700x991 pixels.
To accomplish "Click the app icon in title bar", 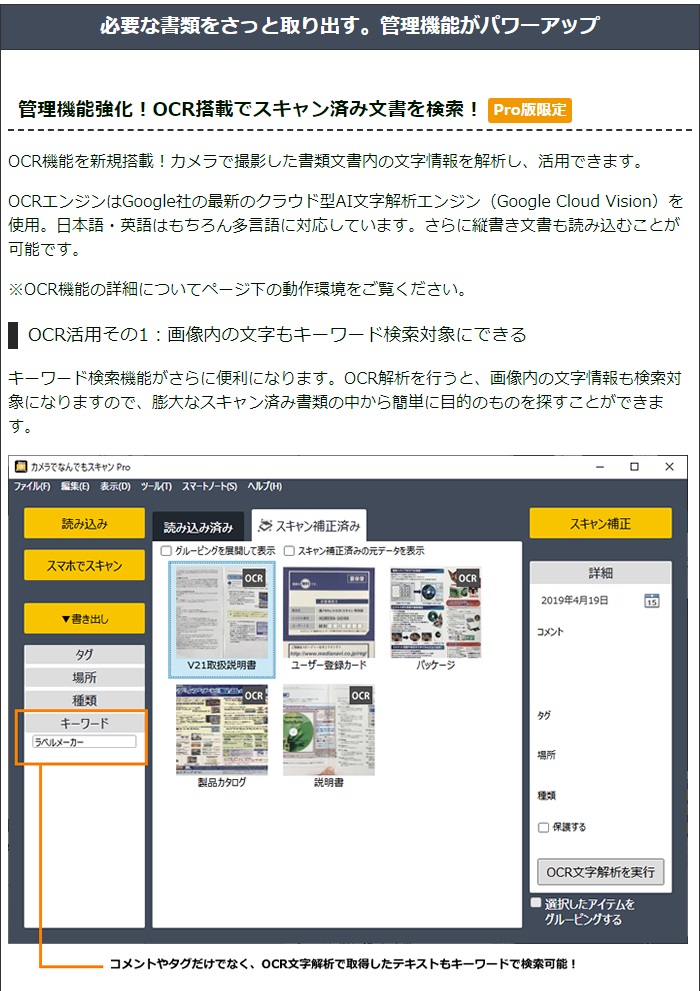I will 21,466.
